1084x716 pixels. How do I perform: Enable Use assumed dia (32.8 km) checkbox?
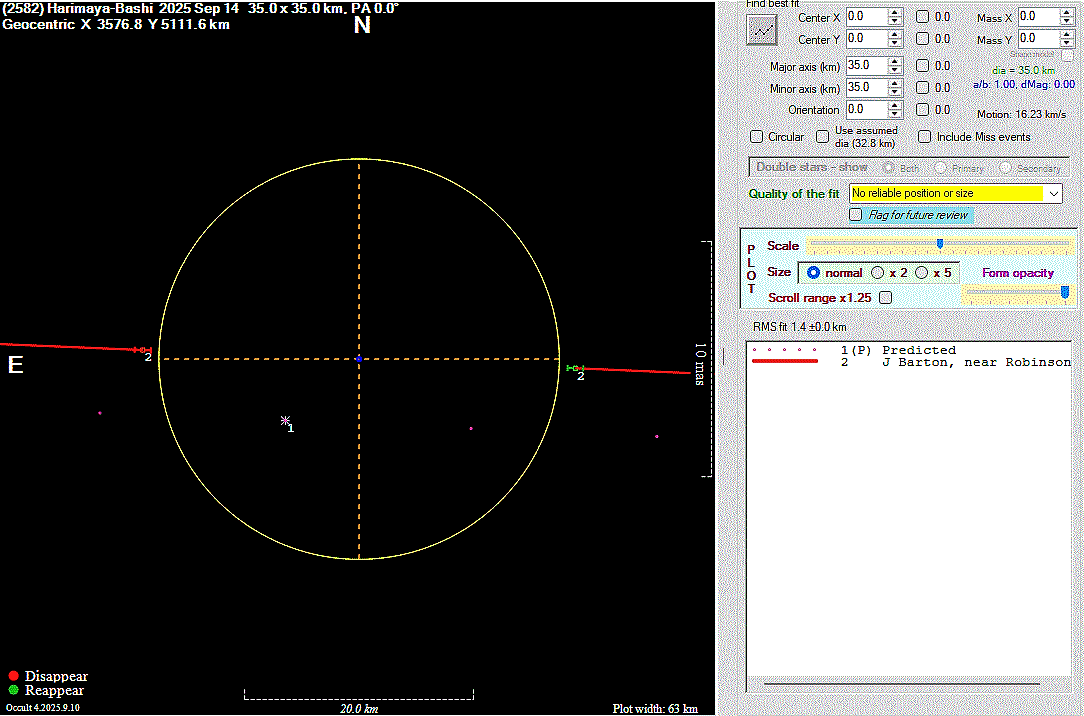pos(822,137)
